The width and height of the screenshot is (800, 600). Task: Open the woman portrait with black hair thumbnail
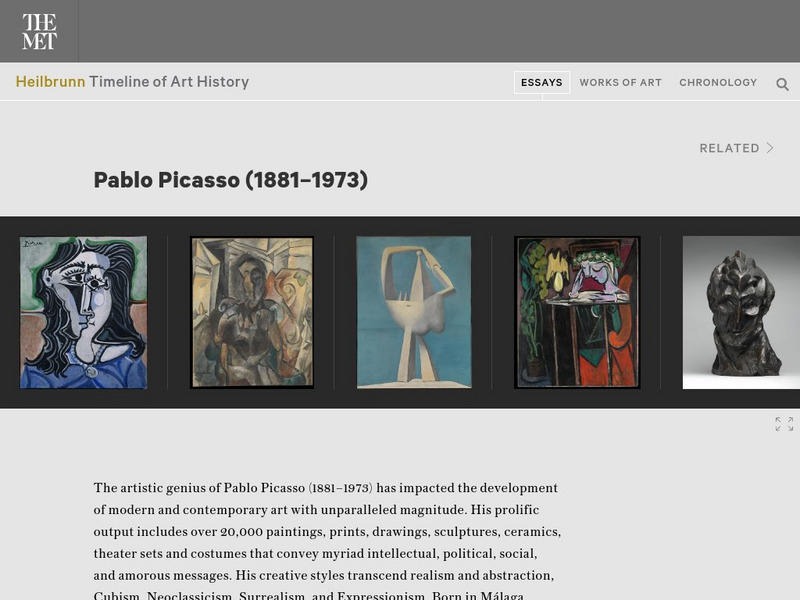click(x=83, y=312)
